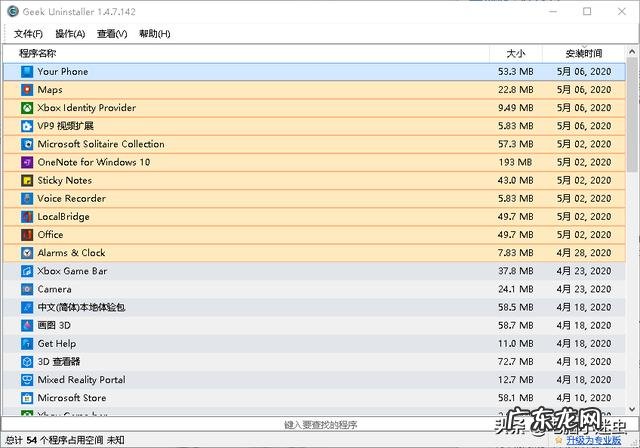The image size is (640, 448).
Task: Select Xbox Identity Provider name text
Action: coord(87,108)
